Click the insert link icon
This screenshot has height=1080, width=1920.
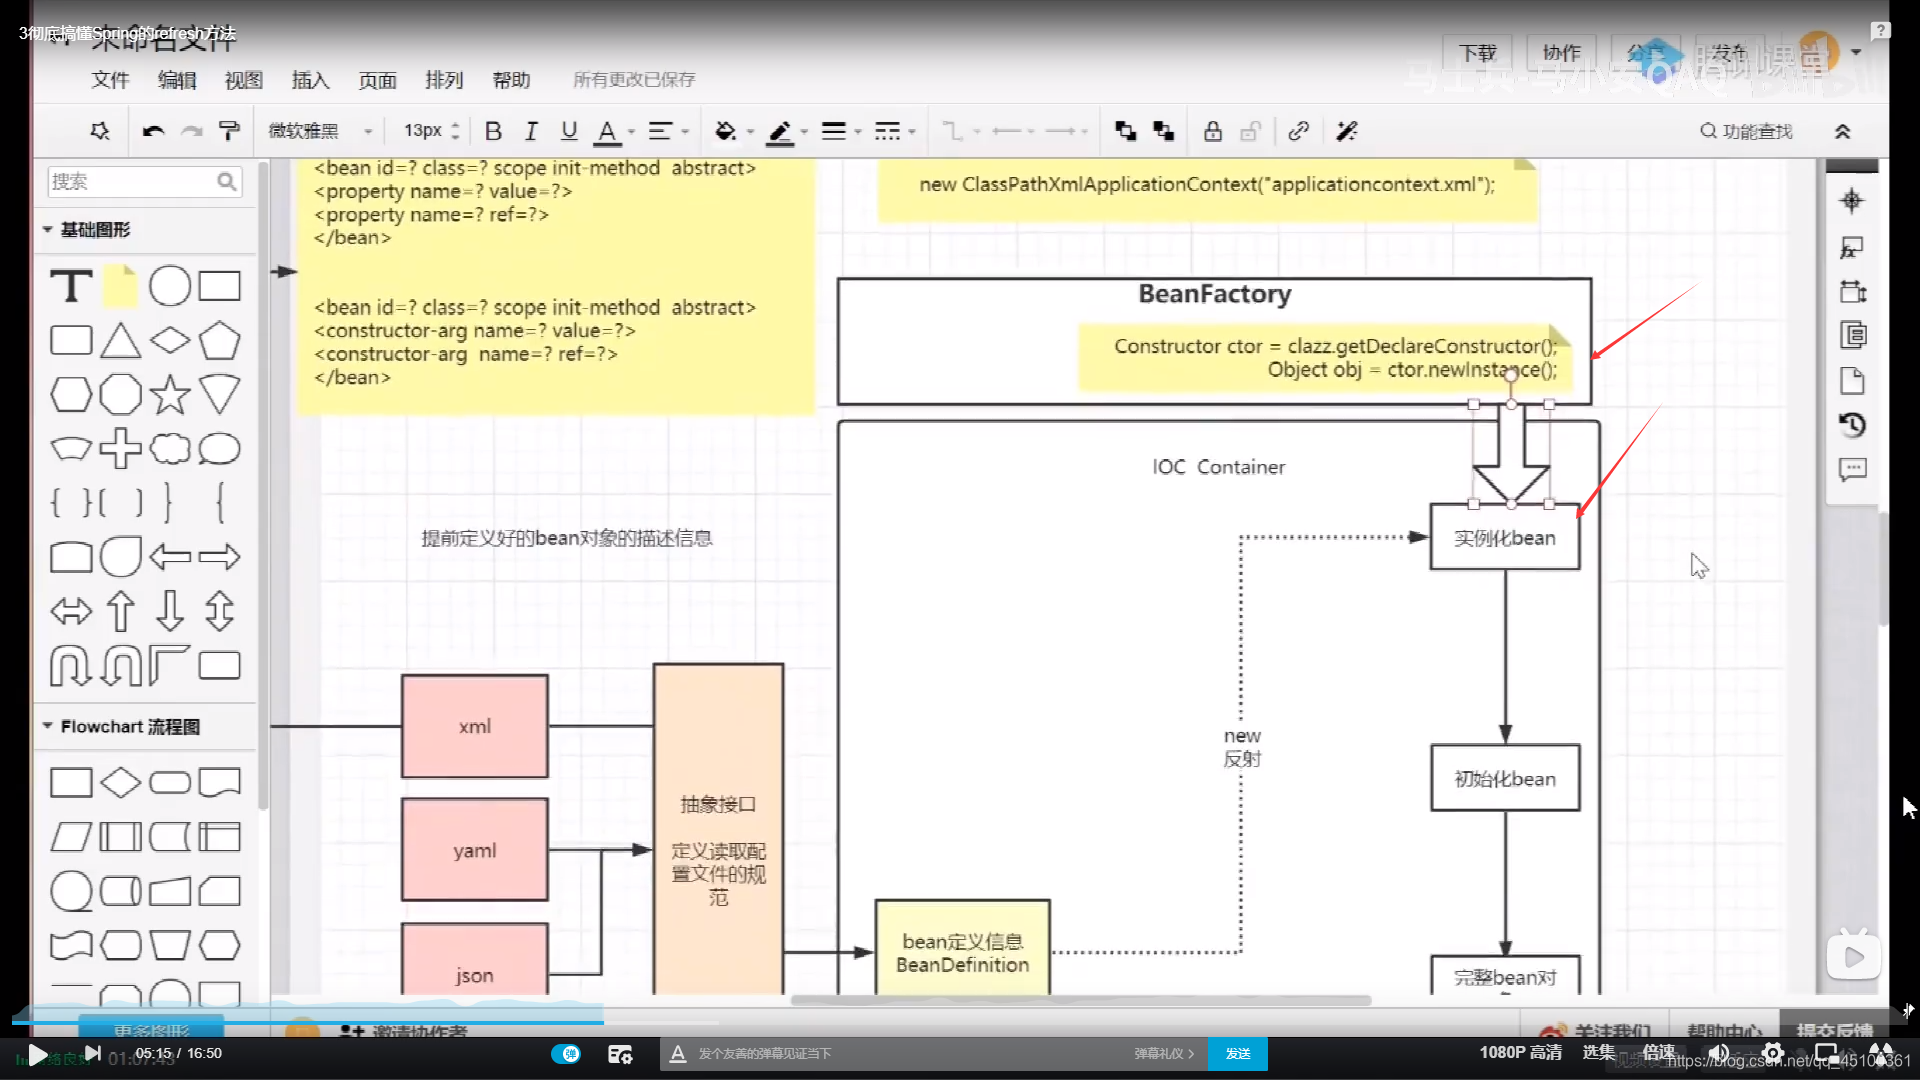coord(1298,131)
